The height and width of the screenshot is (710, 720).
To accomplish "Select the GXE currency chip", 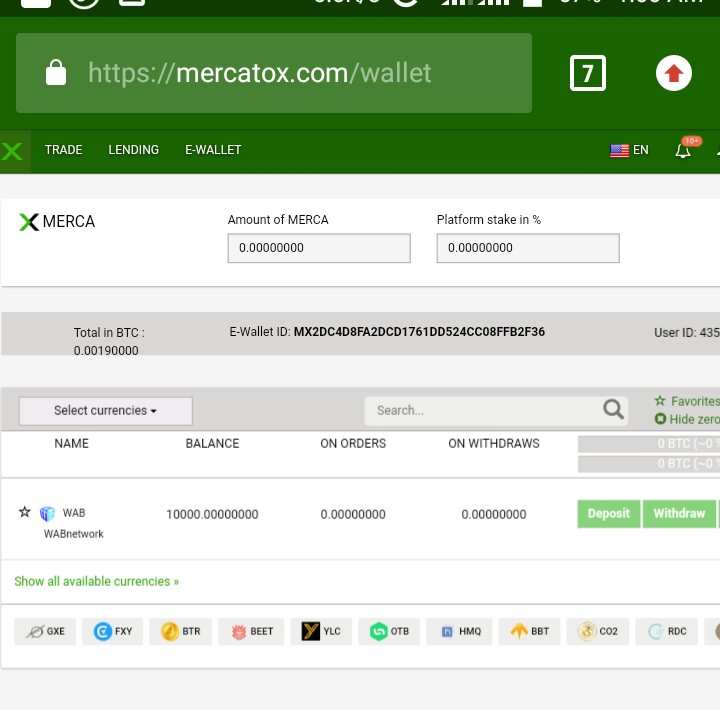I will pos(45,631).
